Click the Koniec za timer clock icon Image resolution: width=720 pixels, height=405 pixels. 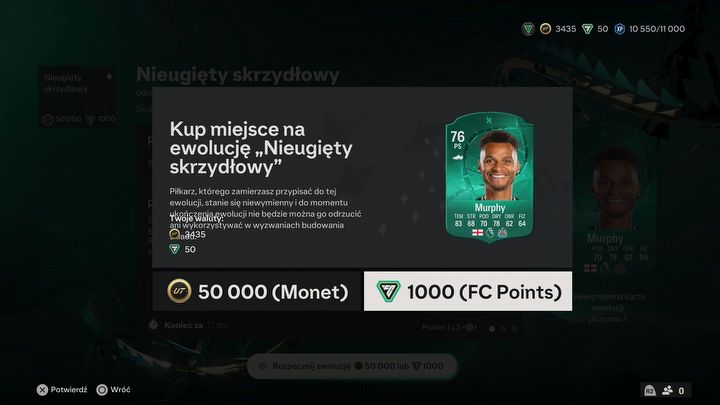click(x=153, y=325)
